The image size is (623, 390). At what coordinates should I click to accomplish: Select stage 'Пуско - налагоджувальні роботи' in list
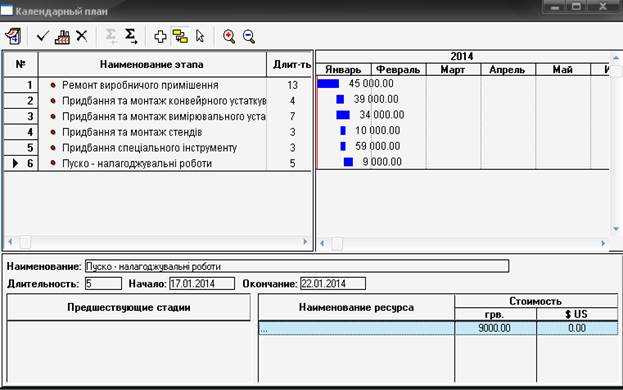[137, 163]
